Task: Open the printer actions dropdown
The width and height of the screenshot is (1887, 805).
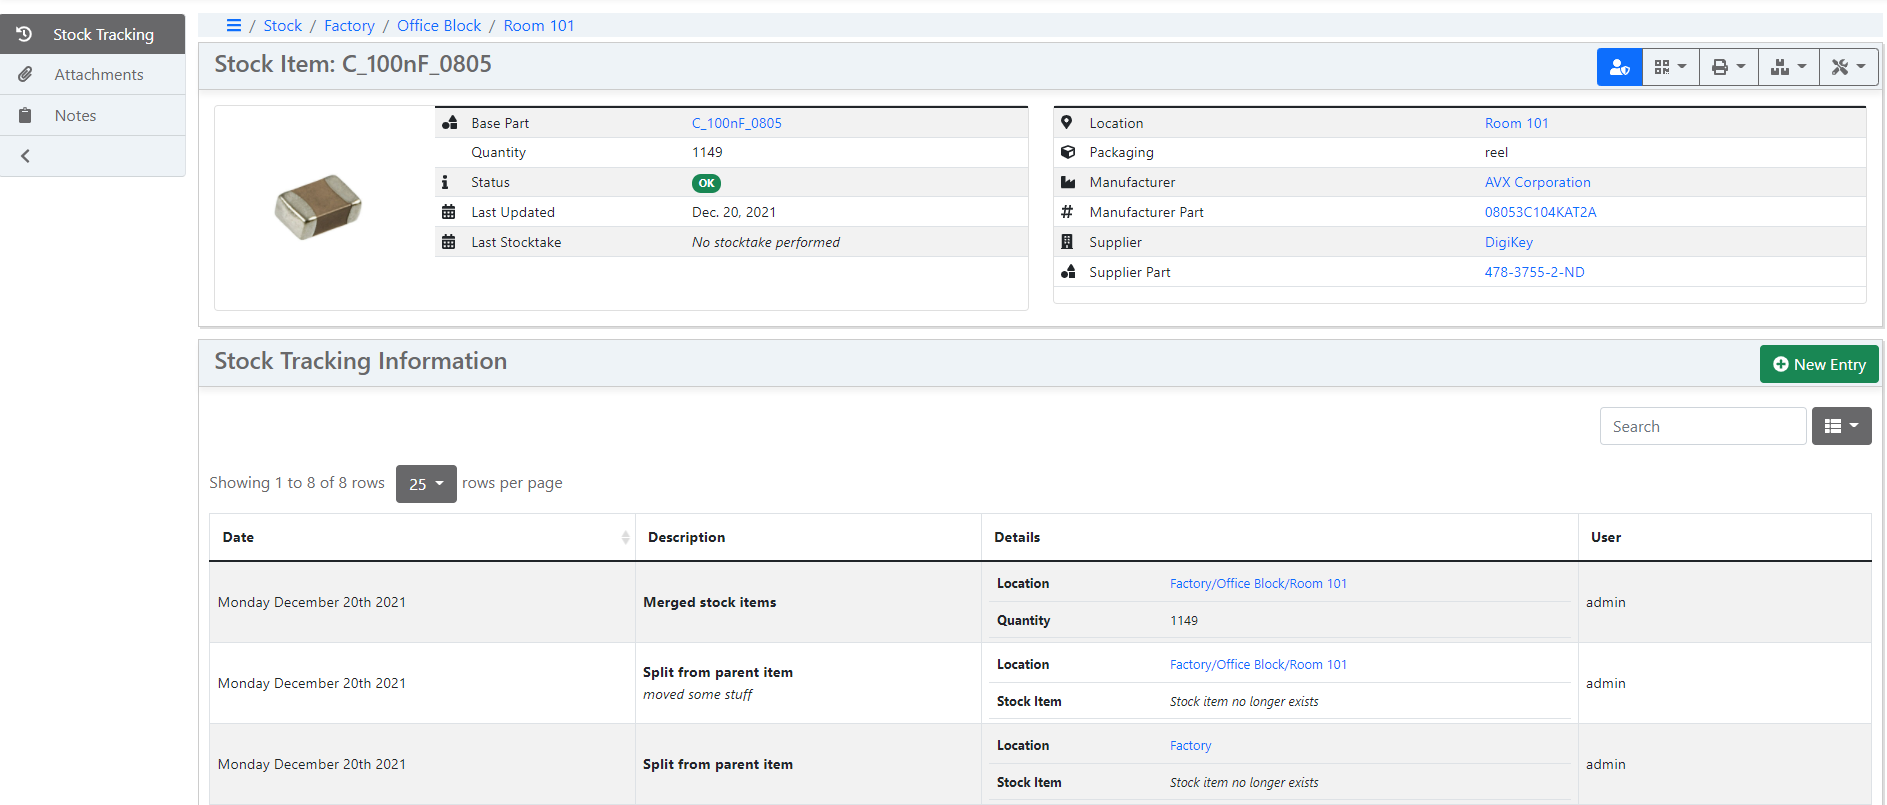Action: 1728,67
